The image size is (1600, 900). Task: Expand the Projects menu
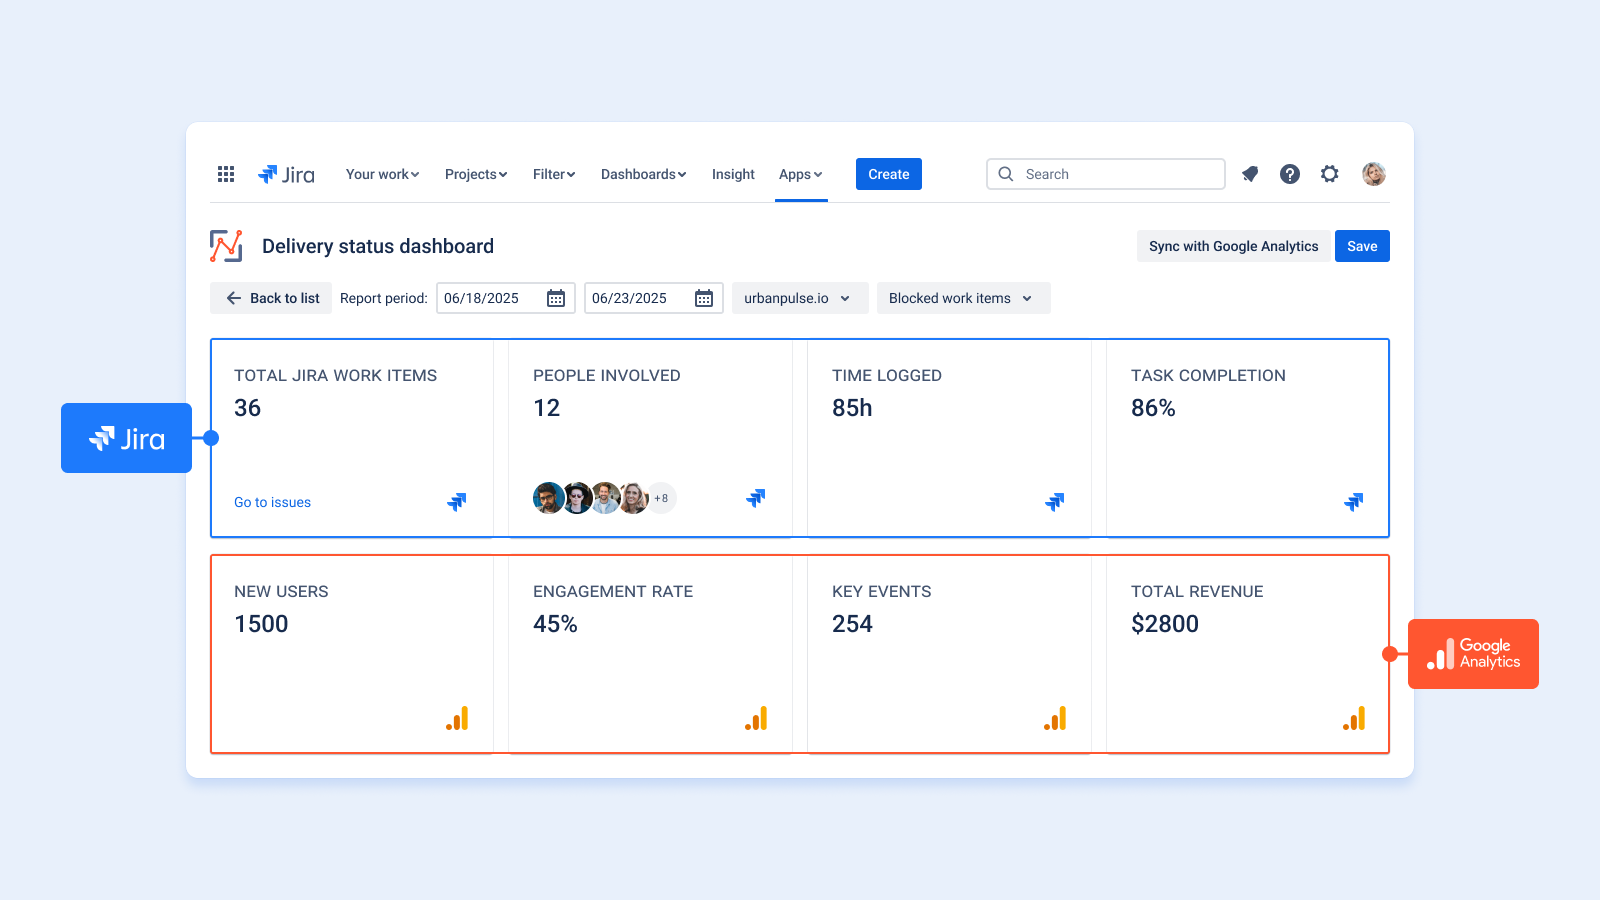[x=476, y=174]
